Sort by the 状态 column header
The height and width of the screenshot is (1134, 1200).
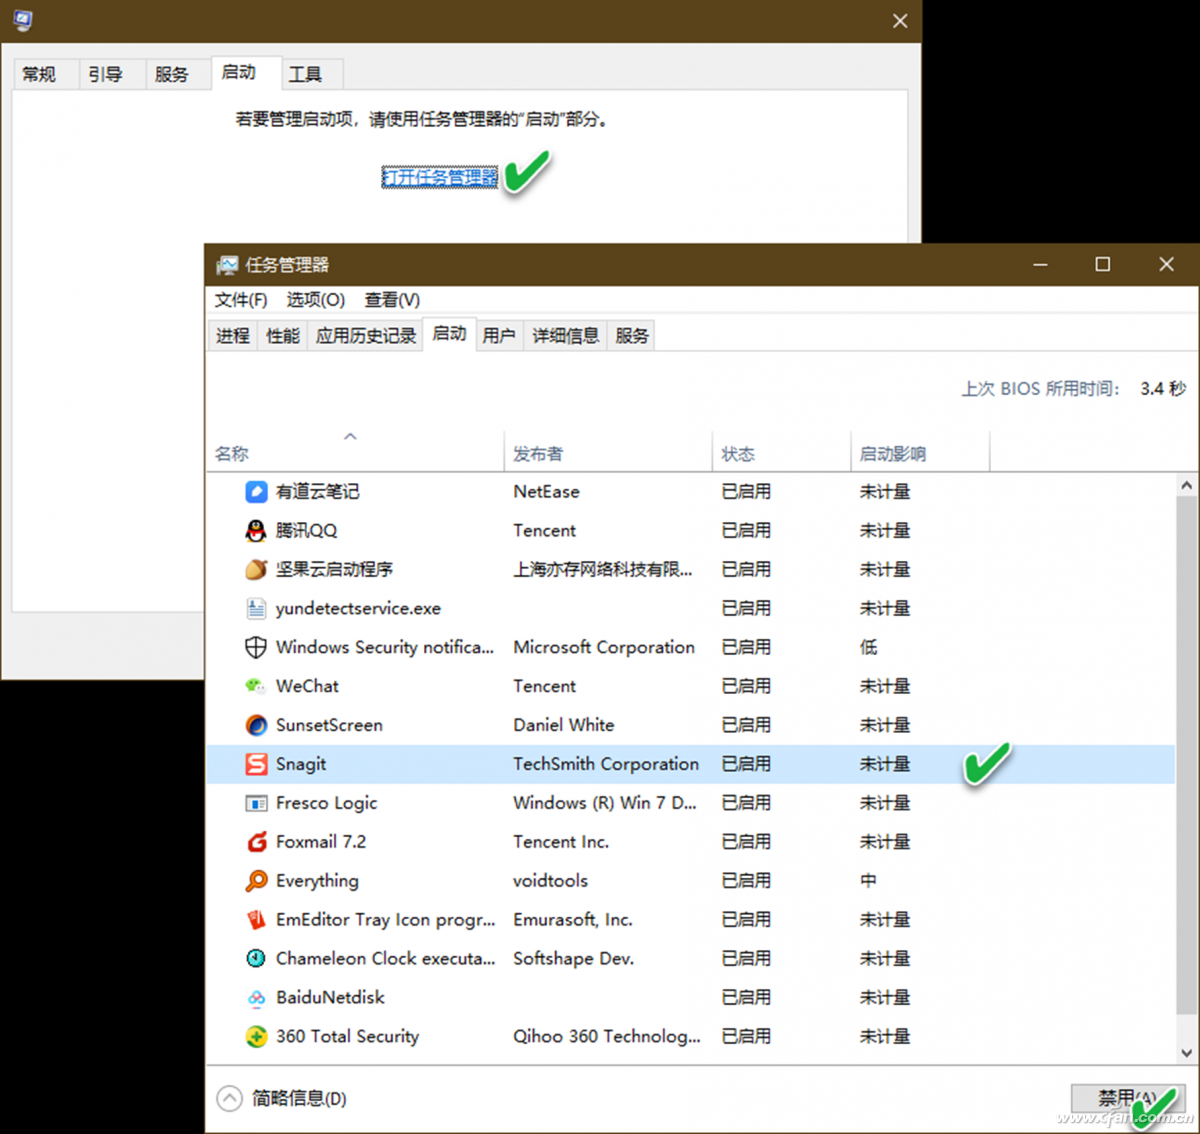click(x=781, y=453)
